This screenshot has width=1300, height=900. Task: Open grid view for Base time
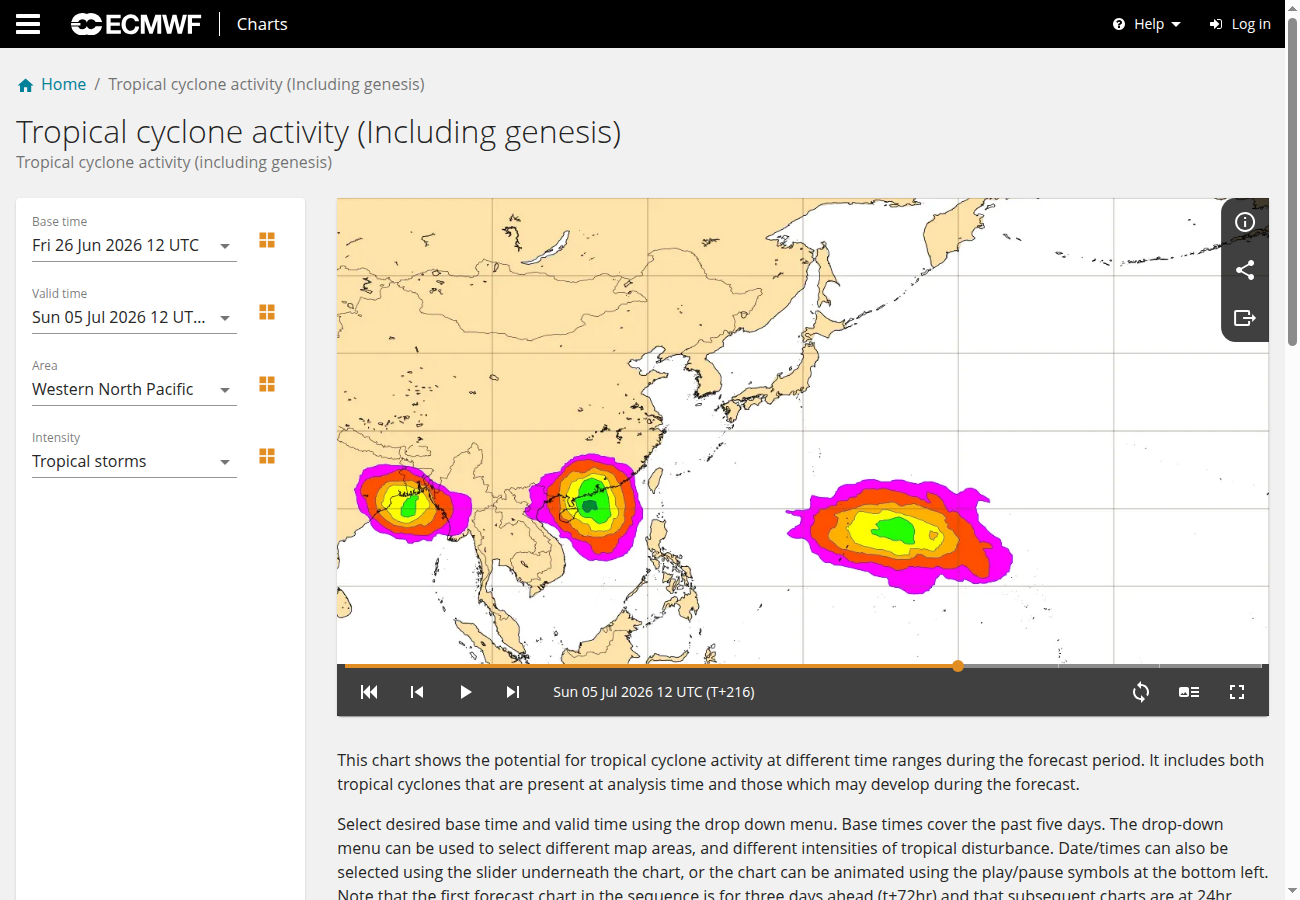tap(267, 240)
